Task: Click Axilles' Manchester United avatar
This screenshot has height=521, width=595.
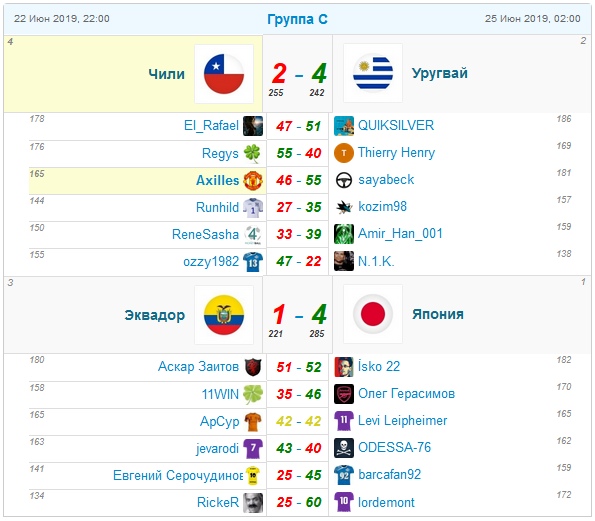Action: (253, 181)
